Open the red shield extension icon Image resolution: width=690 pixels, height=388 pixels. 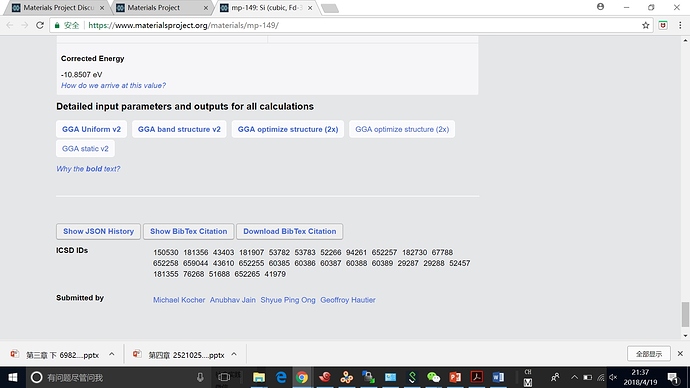coord(663,26)
